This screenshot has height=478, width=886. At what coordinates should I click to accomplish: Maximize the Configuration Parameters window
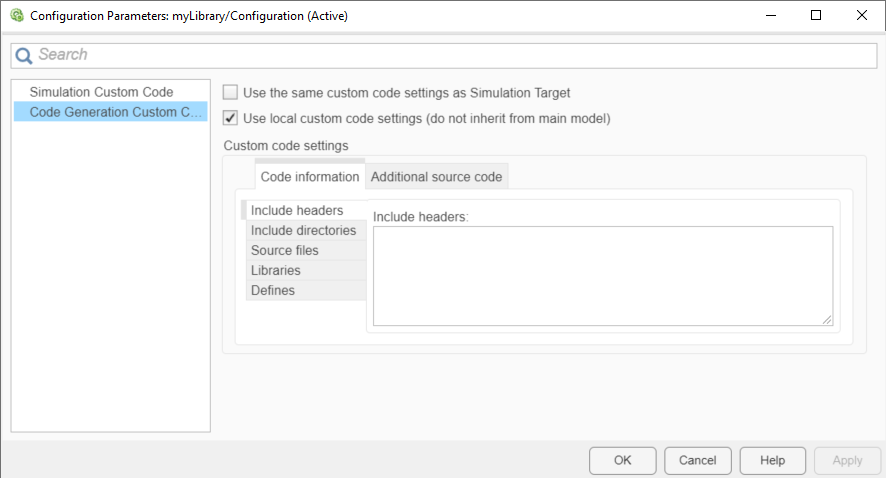click(x=816, y=16)
